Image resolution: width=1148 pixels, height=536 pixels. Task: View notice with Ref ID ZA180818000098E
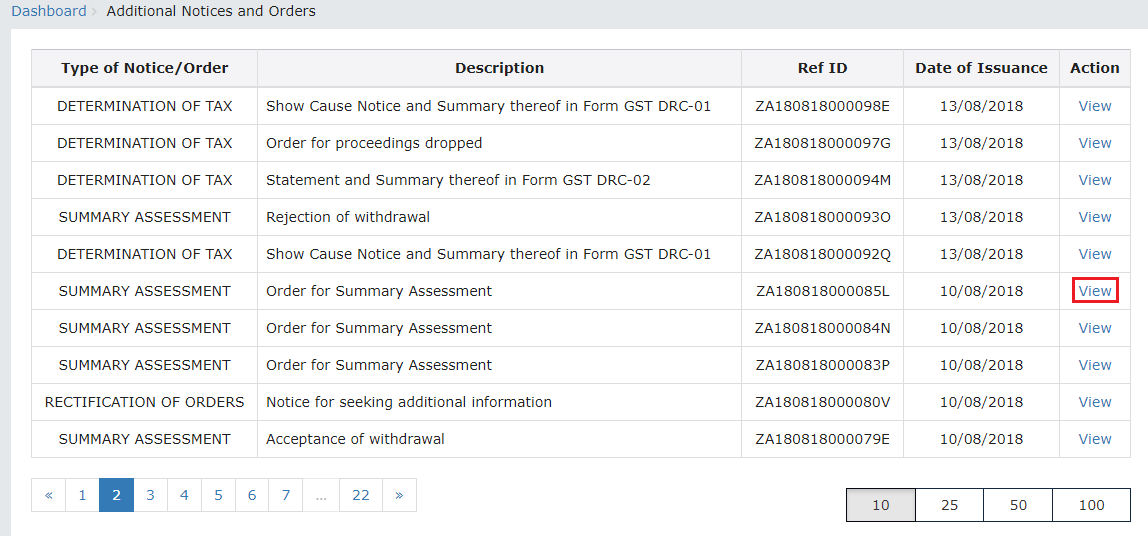coord(1094,106)
